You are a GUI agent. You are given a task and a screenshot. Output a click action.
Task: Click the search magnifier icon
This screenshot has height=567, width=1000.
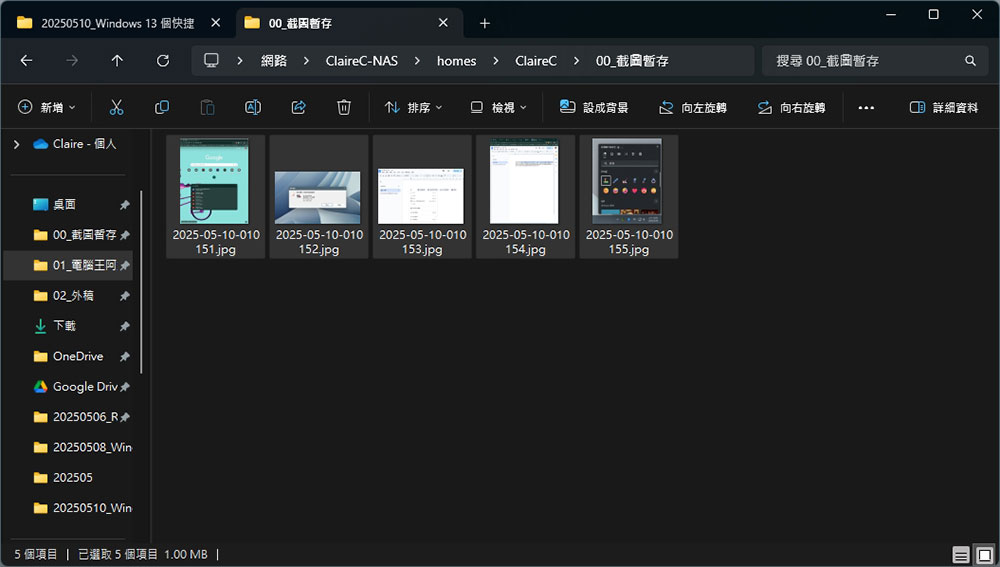click(970, 61)
